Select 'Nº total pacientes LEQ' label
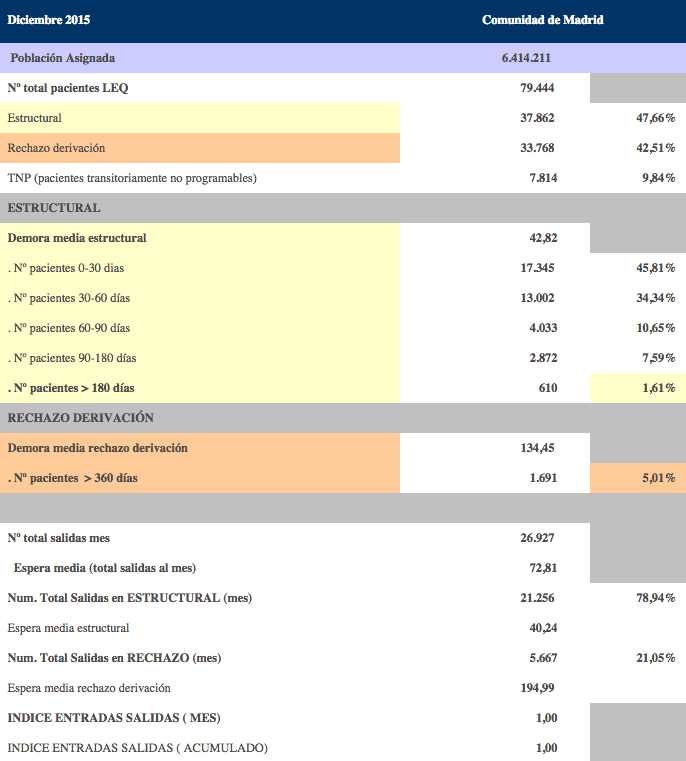The image size is (686, 761). pos(68,88)
